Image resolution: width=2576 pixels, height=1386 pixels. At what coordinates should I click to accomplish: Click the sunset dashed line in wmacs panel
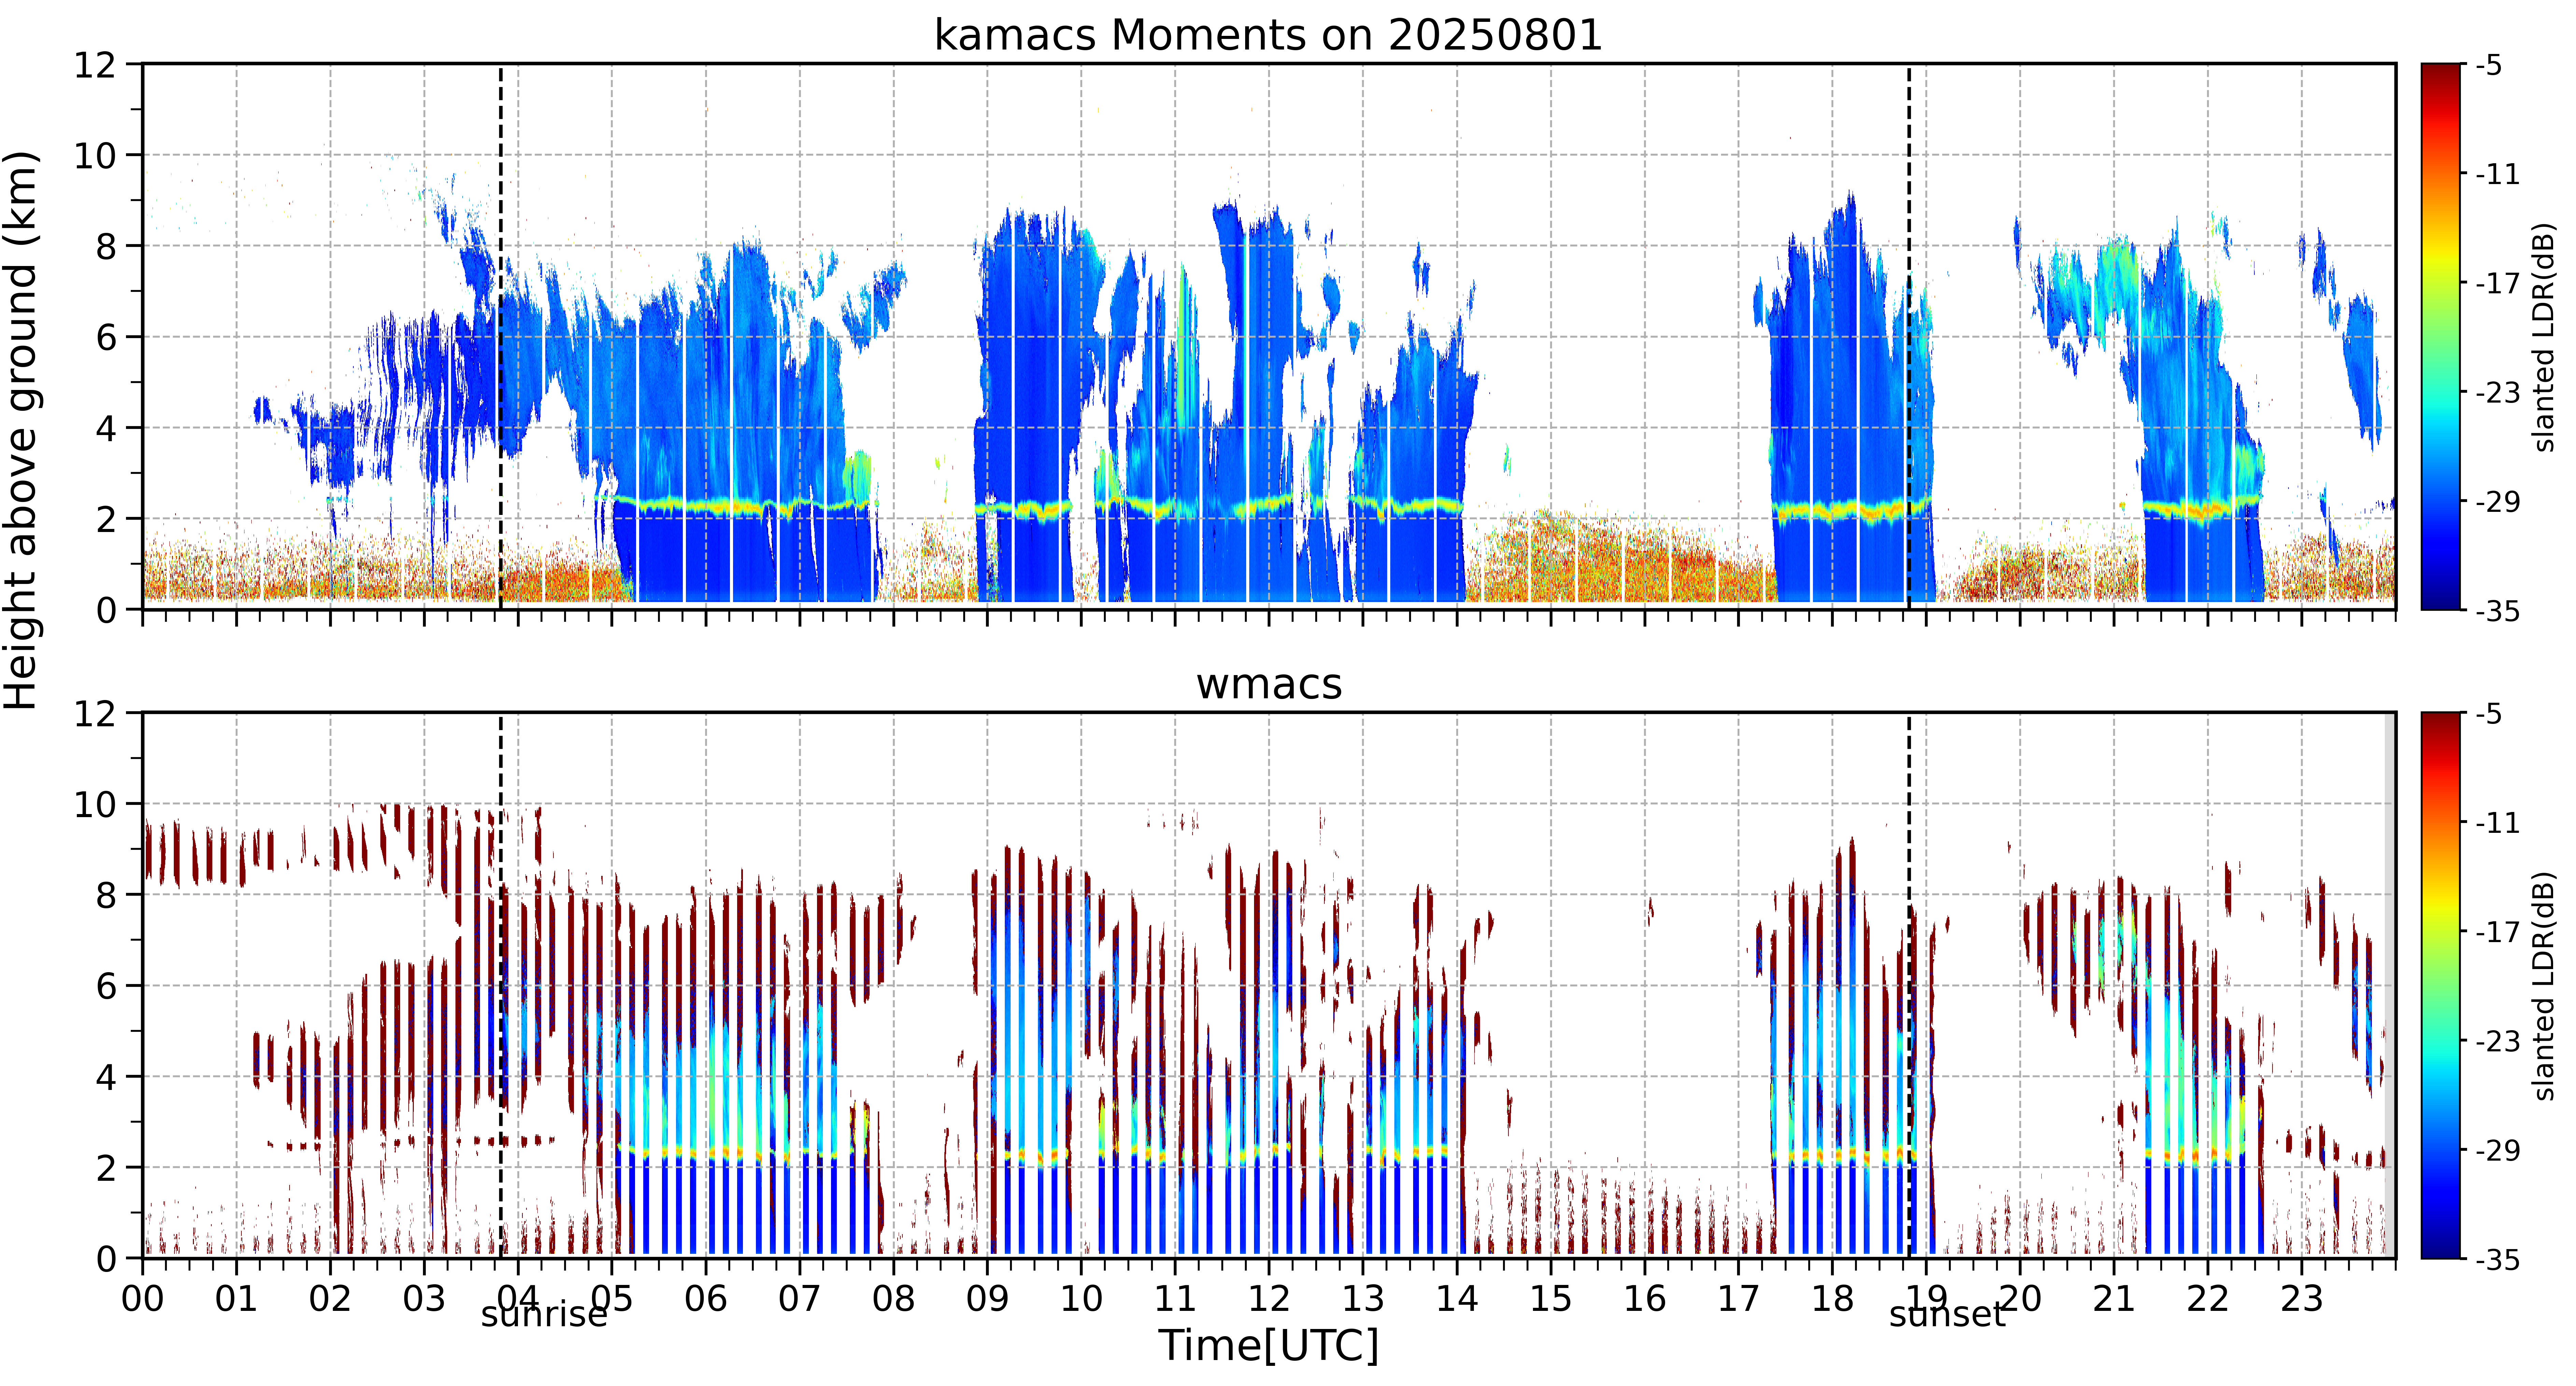tap(1909, 985)
